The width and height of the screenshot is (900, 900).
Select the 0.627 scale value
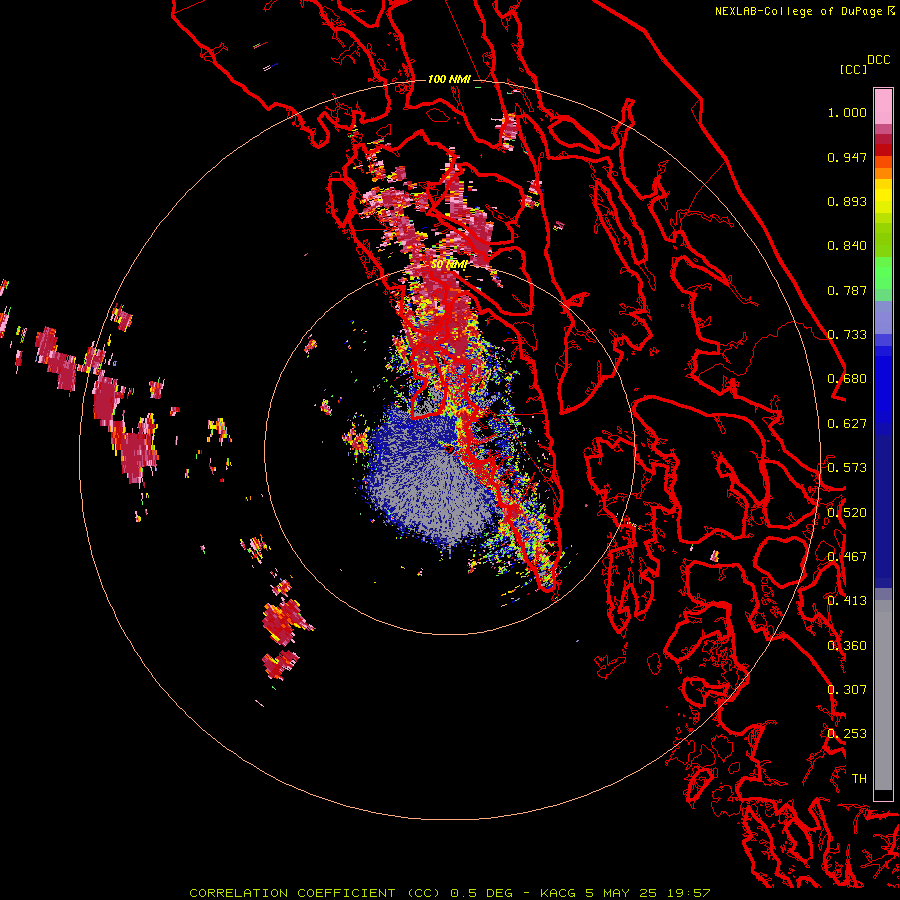847,424
